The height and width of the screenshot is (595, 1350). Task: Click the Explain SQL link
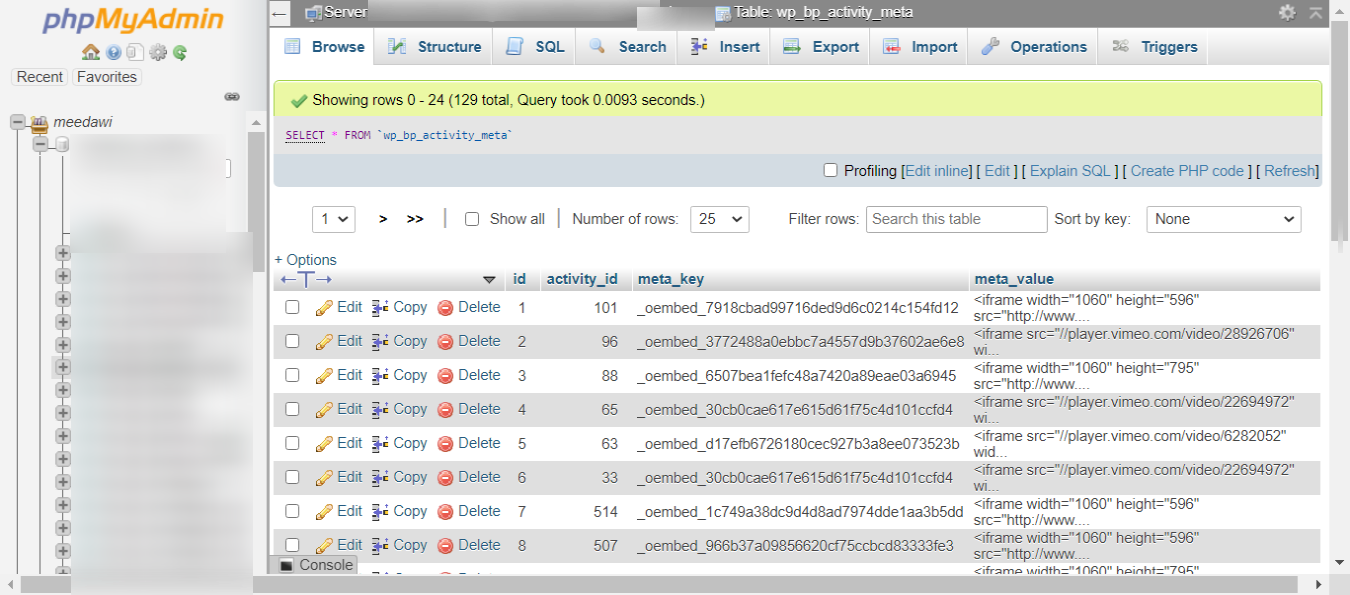click(1070, 171)
